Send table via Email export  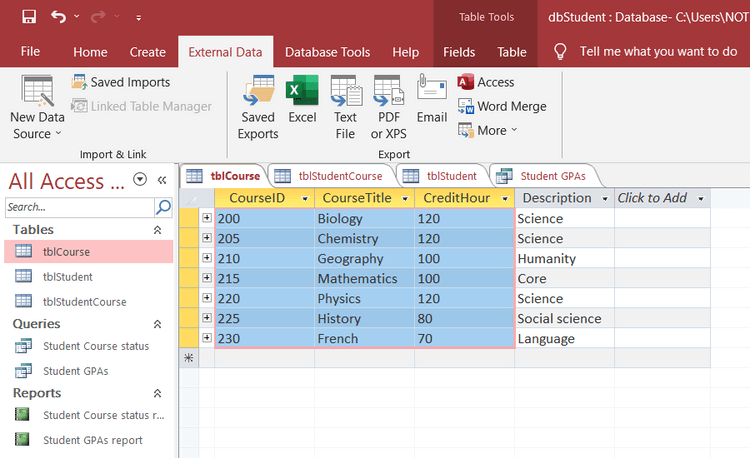point(431,99)
